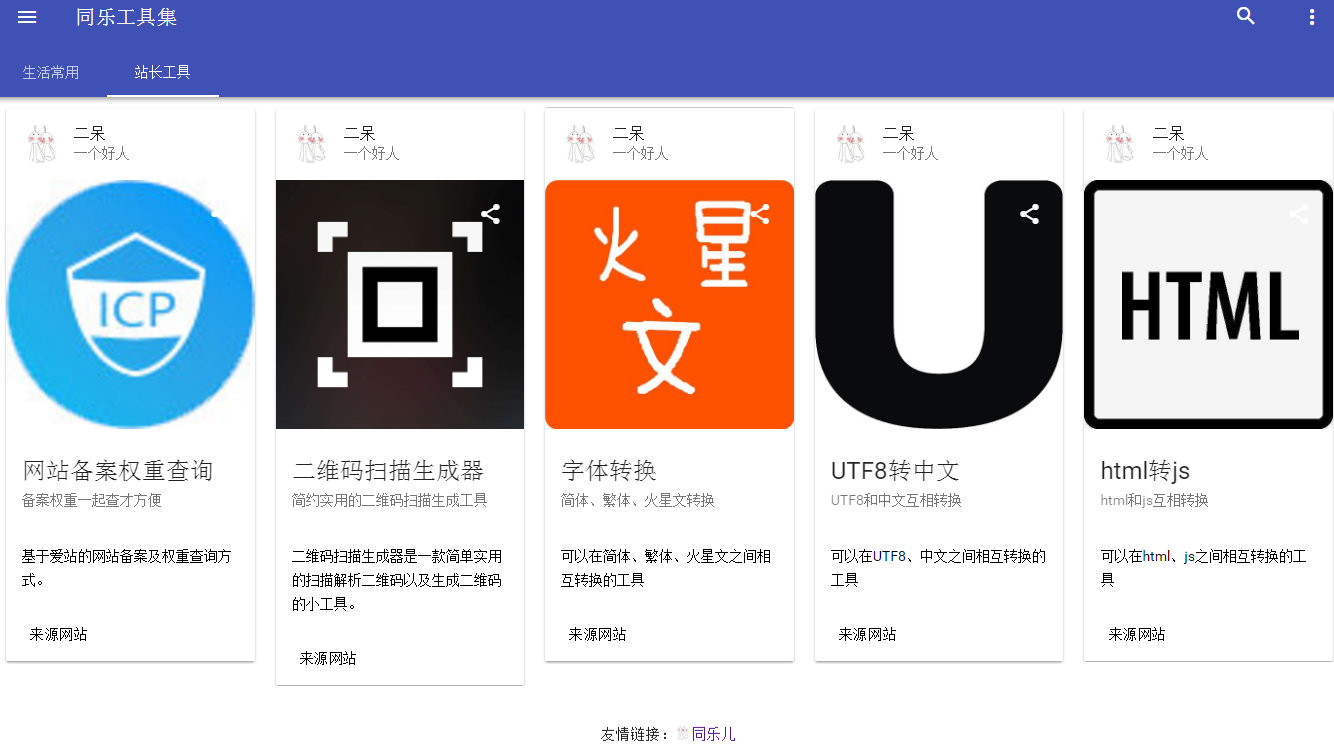The image size is (1334, 753).
Task: Click the search magnifier icon
Action: point(1246,16)
